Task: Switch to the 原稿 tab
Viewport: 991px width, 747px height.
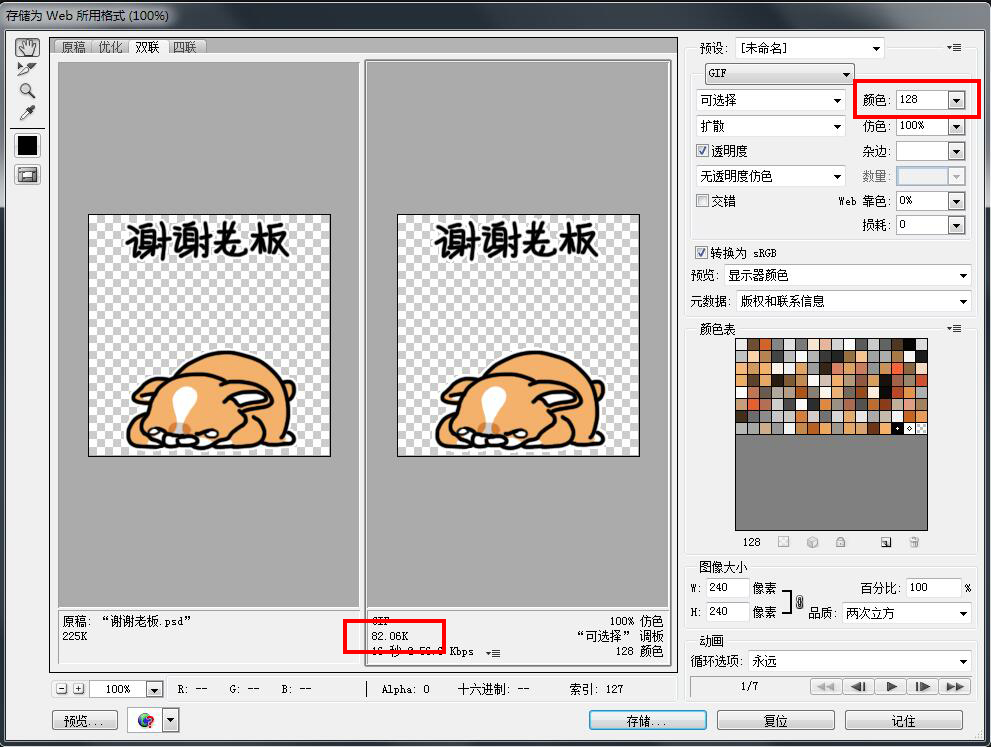Action: tap(74, 47)
